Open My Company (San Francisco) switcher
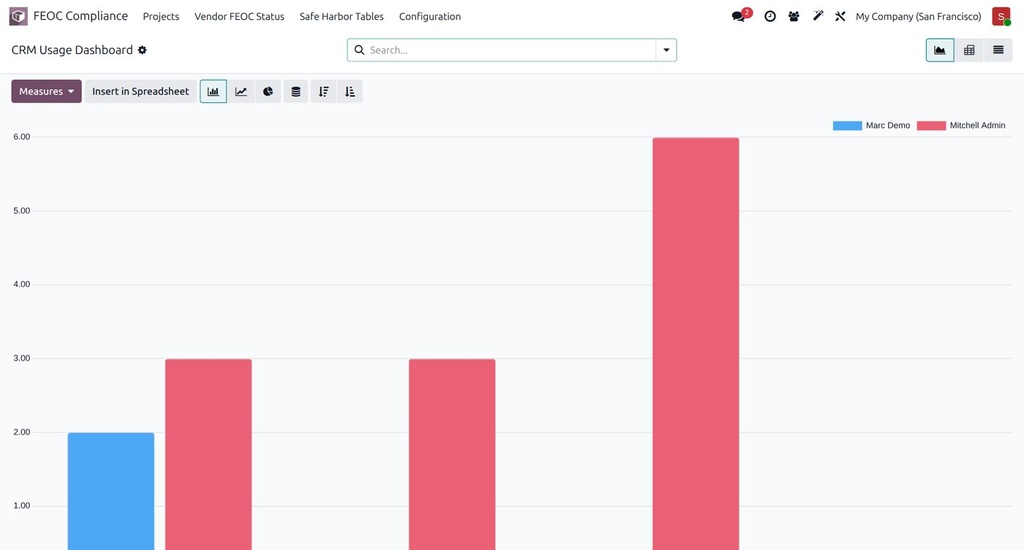Image resolution: width=1024 pixels, height=550 pixels. [918, 16]
